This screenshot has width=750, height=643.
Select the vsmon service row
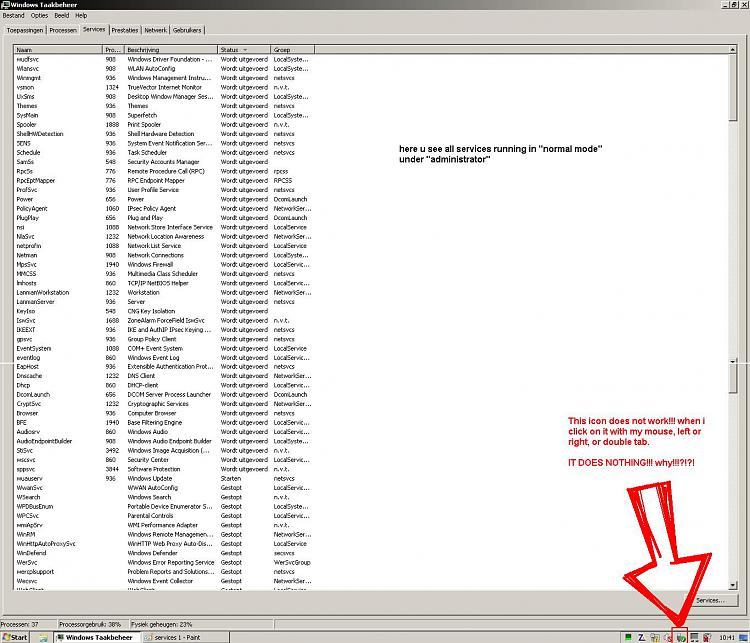point(164,87)
